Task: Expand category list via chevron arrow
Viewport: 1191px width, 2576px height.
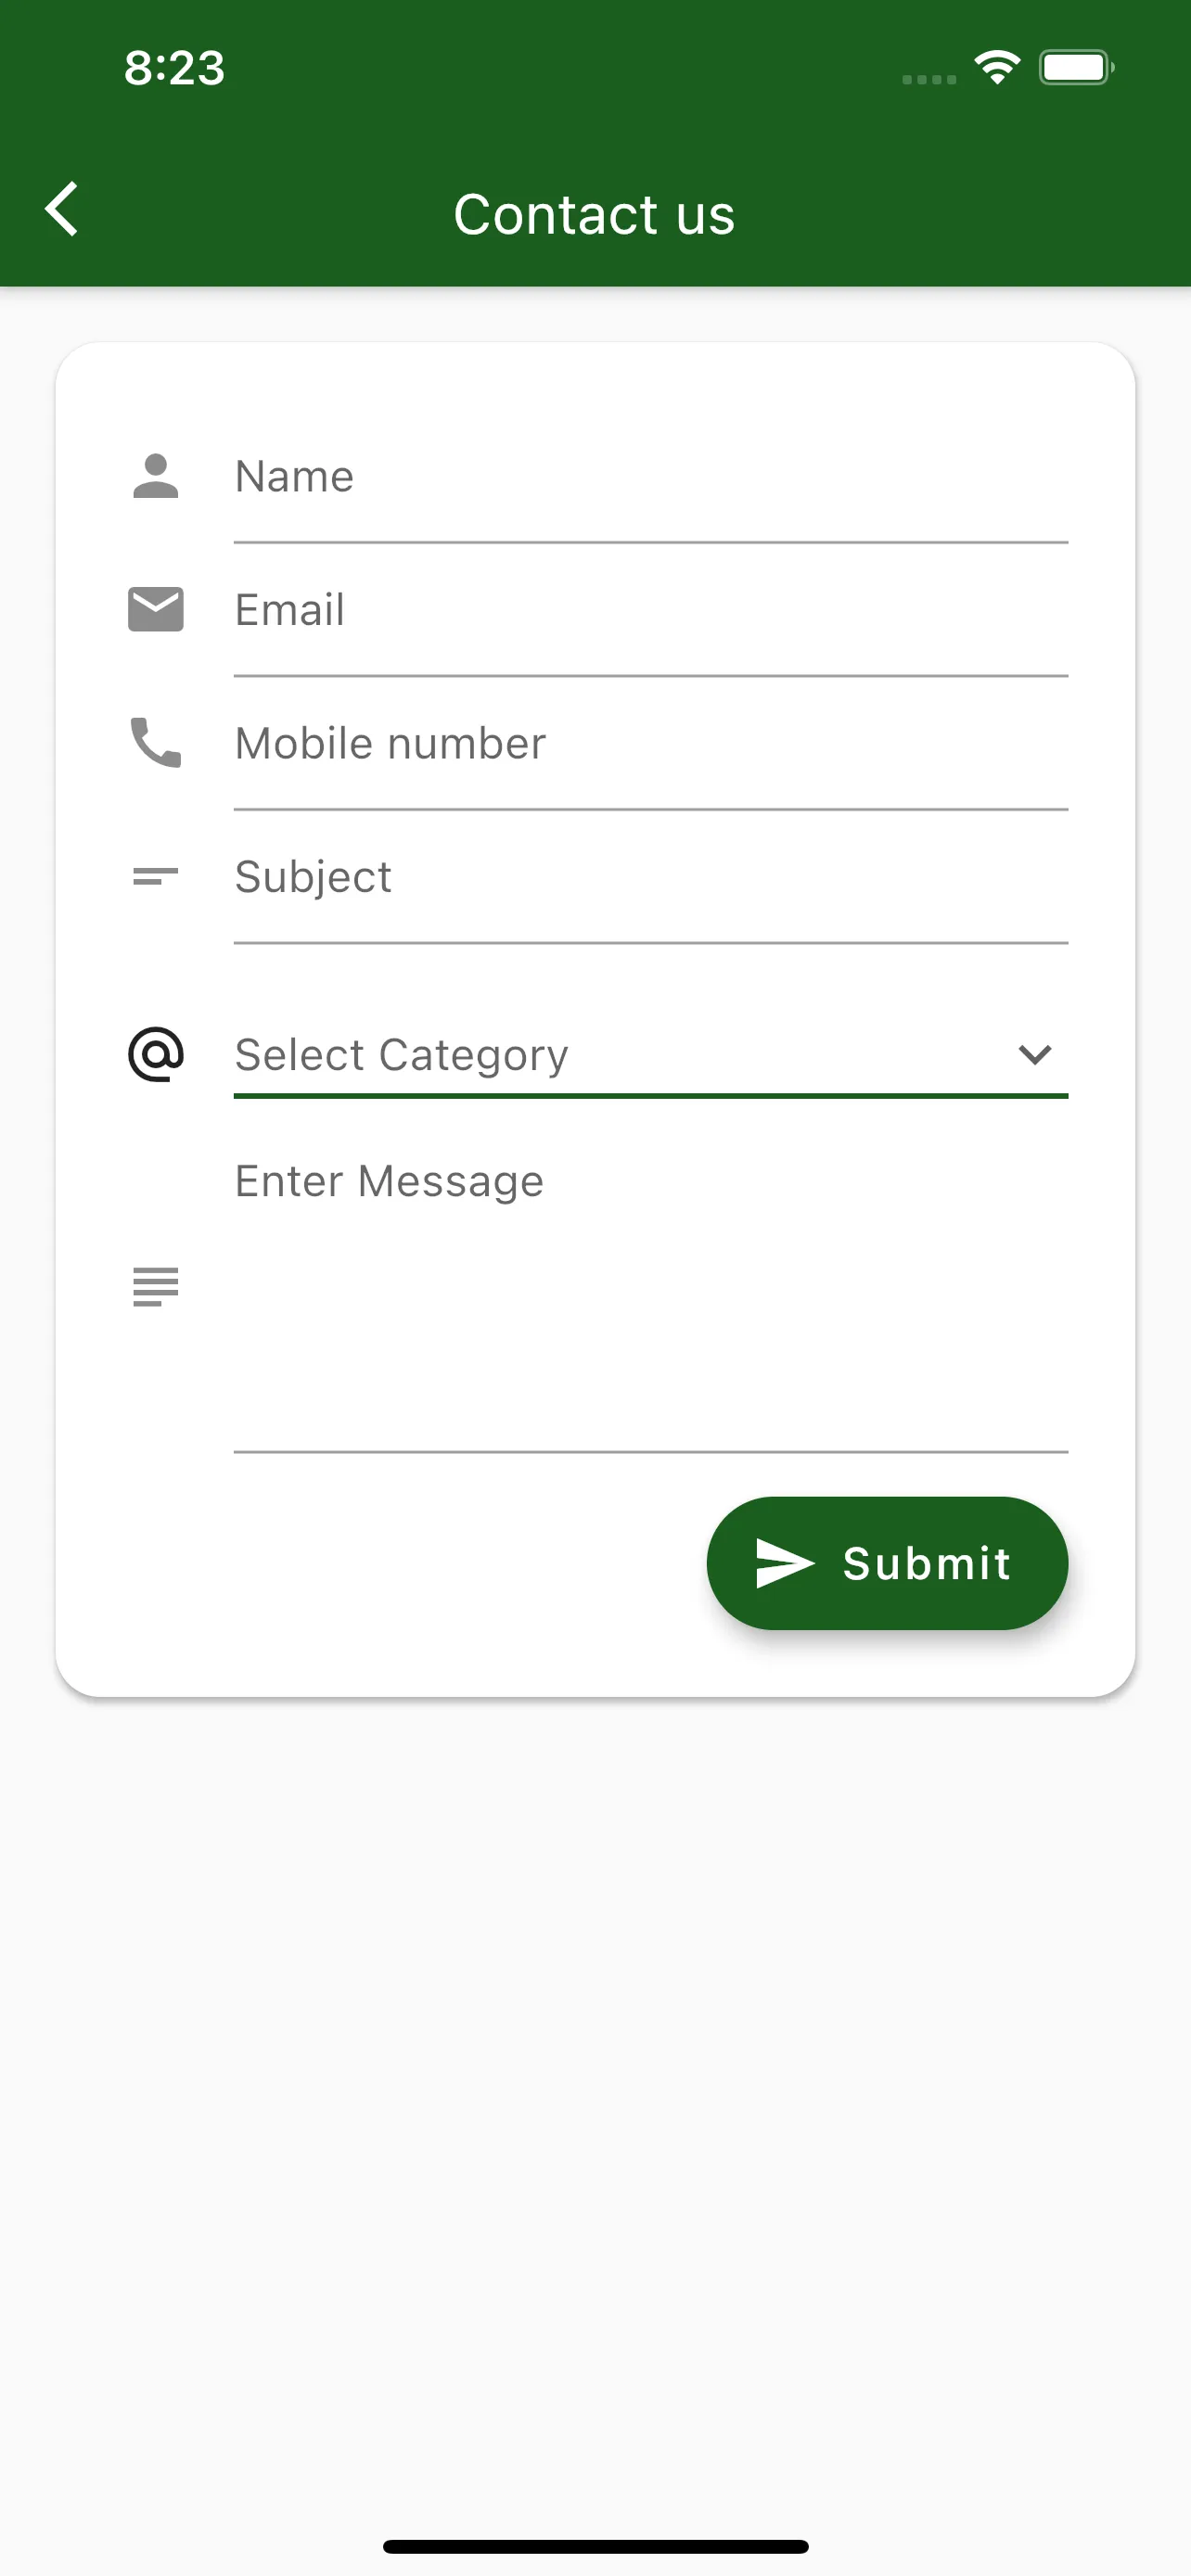Action: [1035, 1054]
